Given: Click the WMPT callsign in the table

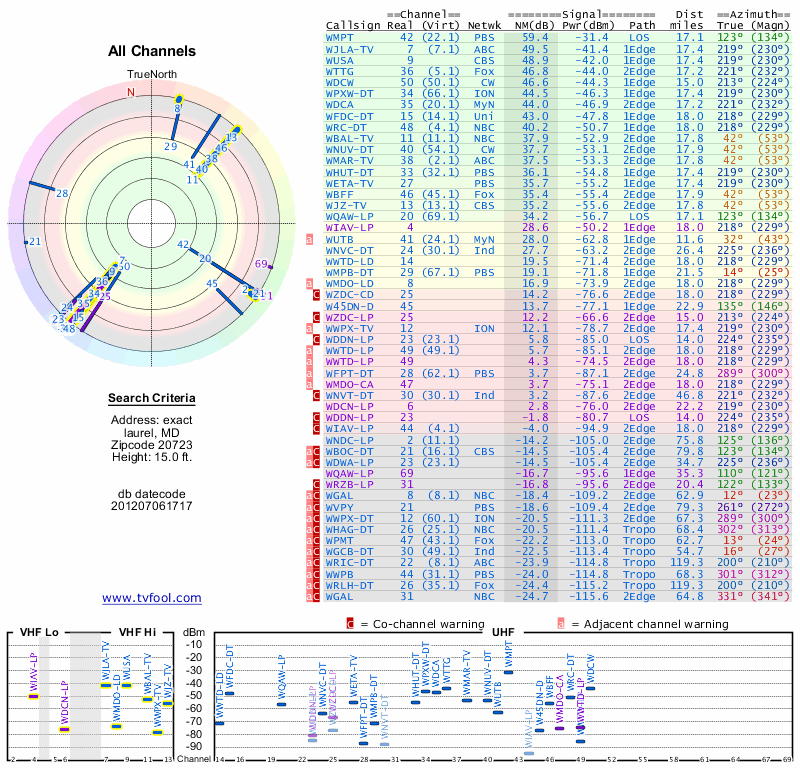Looking at the screenshot, I should point(339,38).
